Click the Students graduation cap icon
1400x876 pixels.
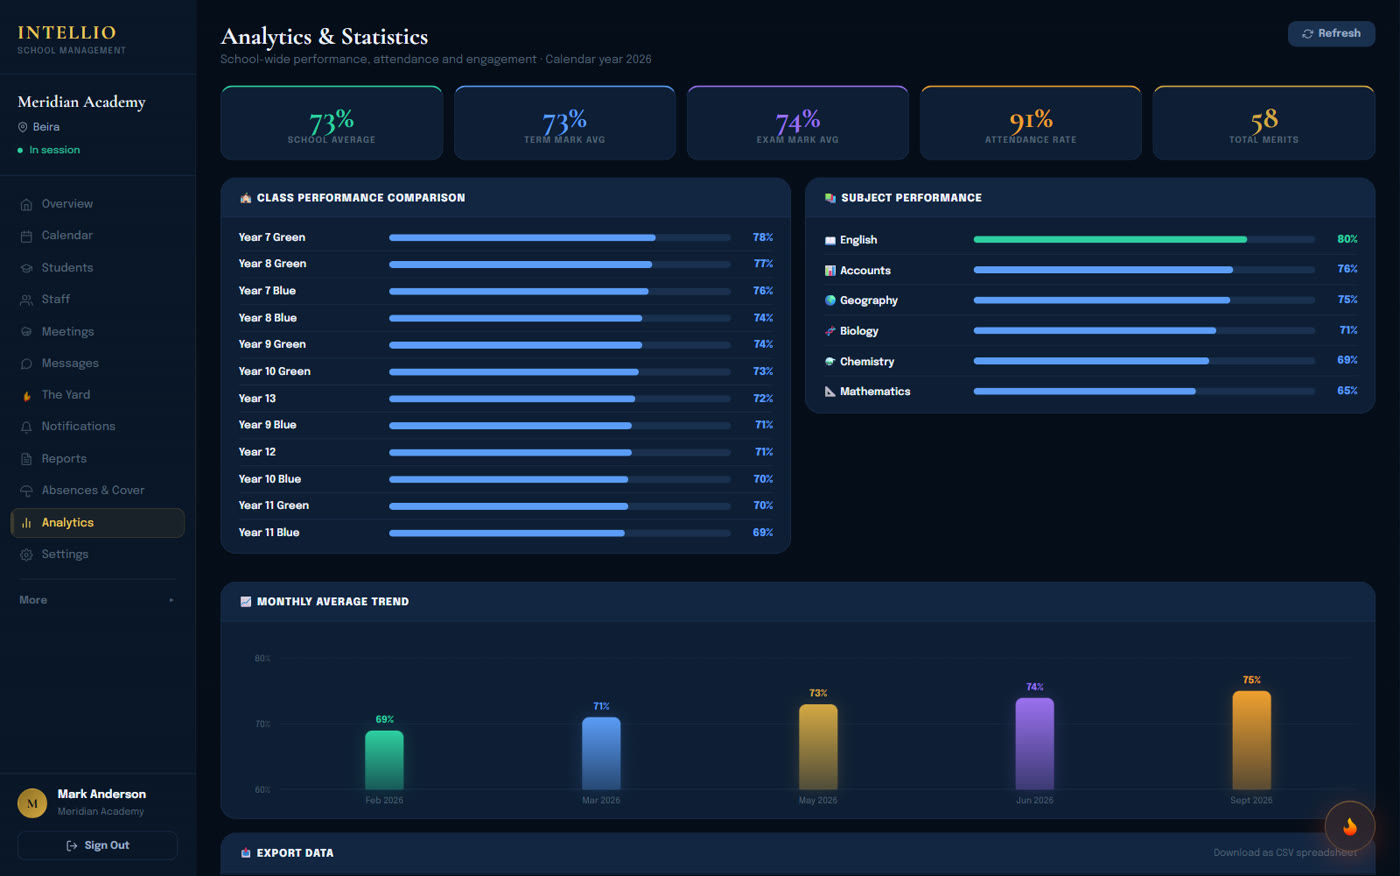[26, 268]
